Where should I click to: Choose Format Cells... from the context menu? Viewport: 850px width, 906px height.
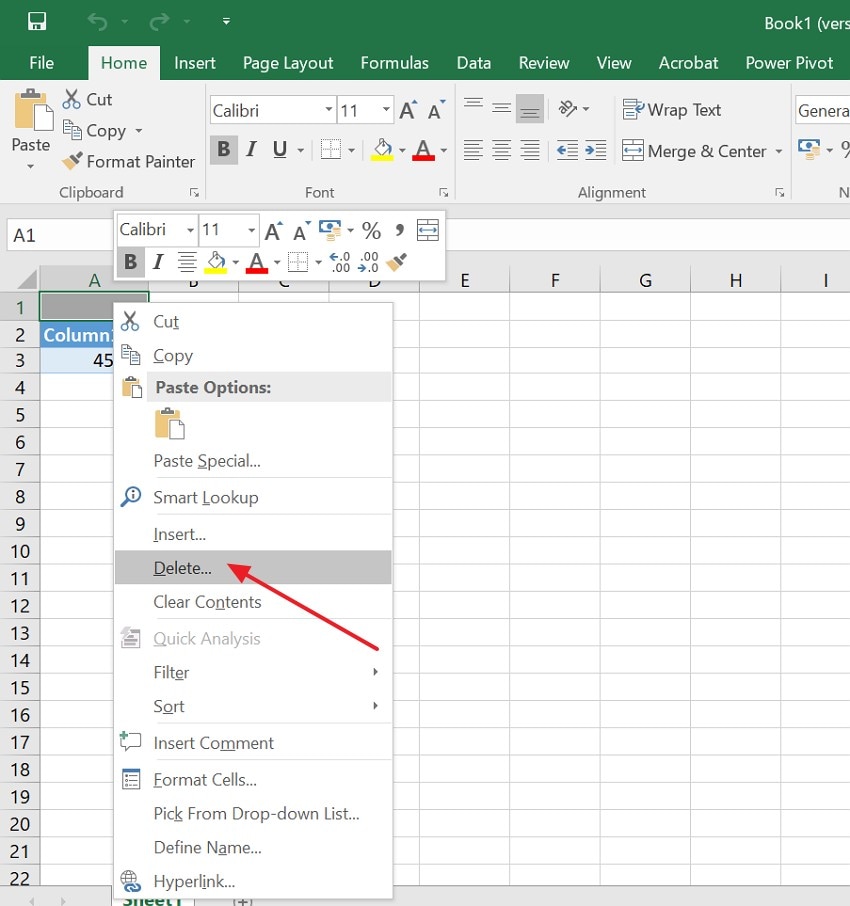(253, 780)
